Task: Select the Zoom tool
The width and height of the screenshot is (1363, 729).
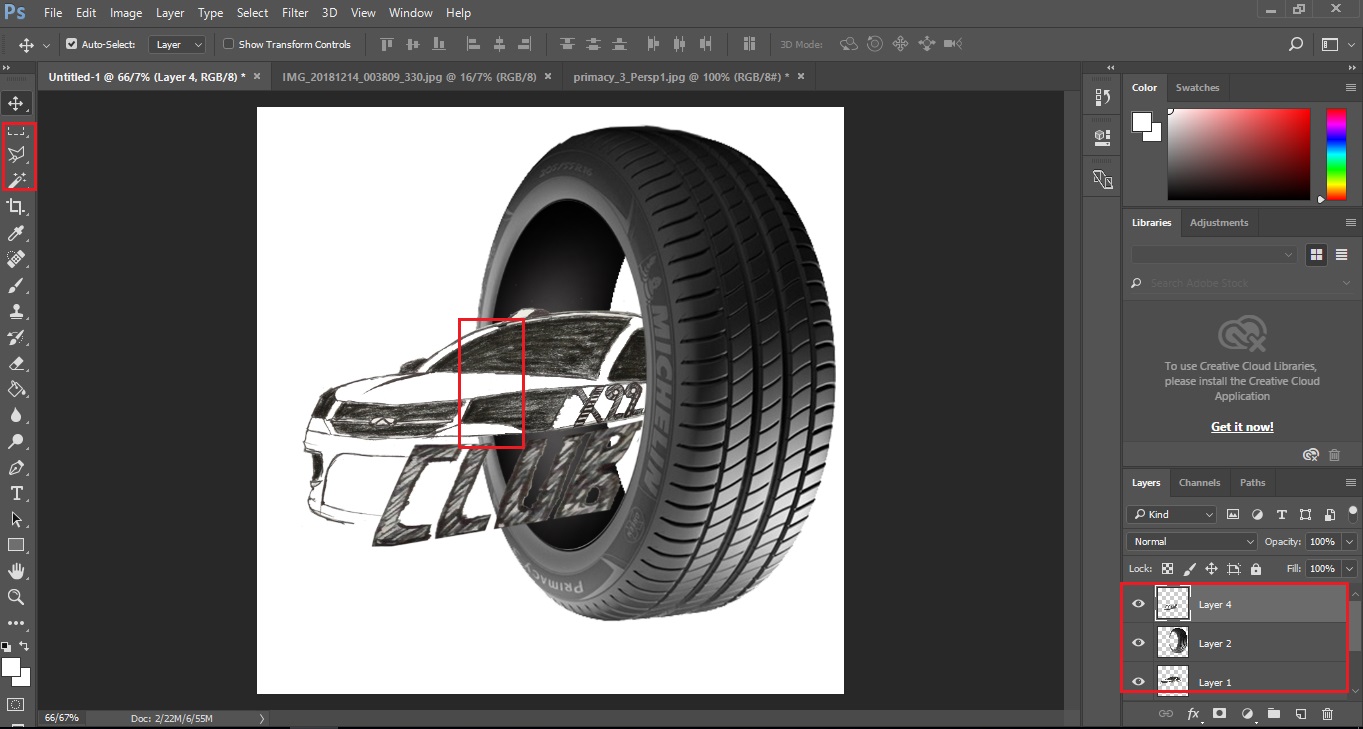Action: coord(16,597)
